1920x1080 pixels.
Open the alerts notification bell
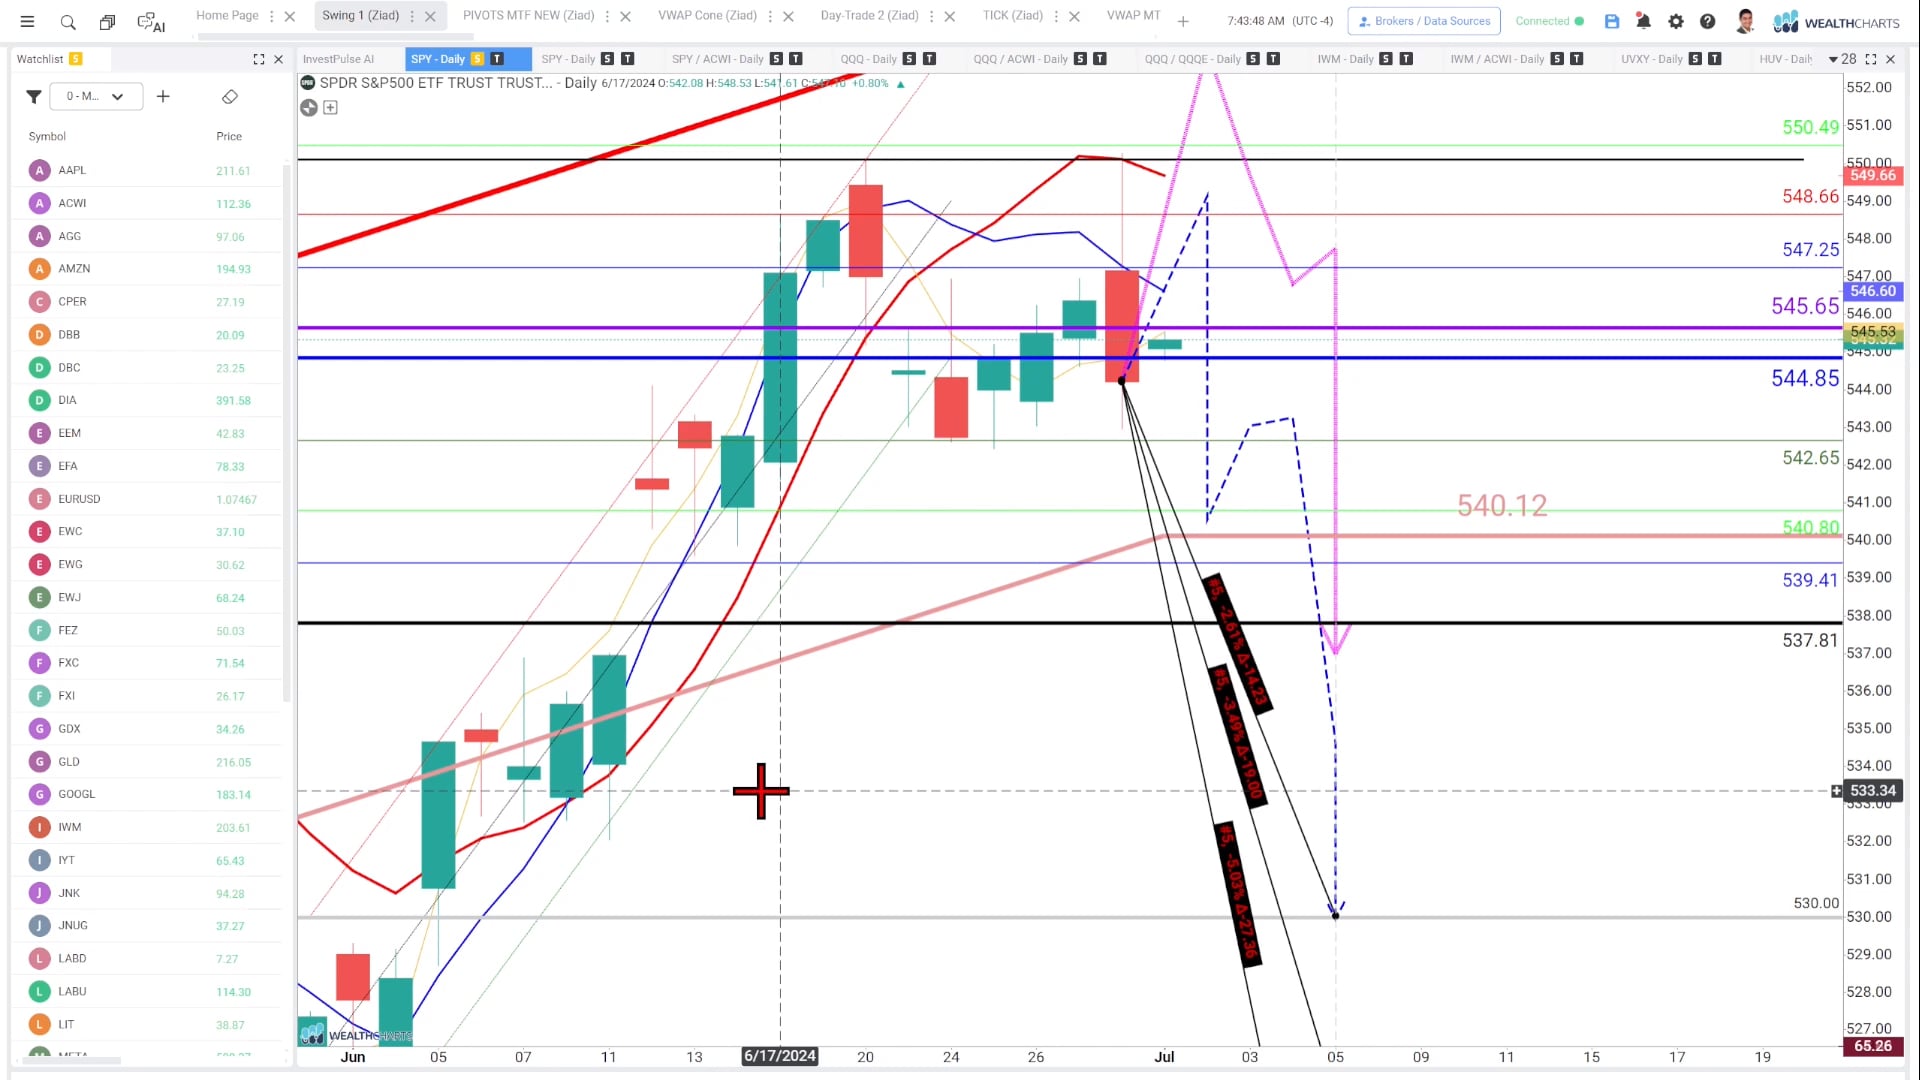(1643, 21)
